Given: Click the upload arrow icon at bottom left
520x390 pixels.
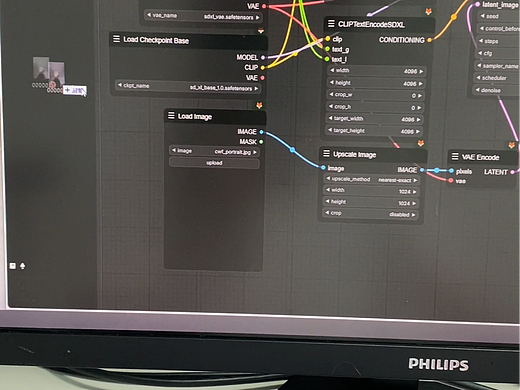Looking at the screenshot, I should pyautogui.click(x=22, y=266).
